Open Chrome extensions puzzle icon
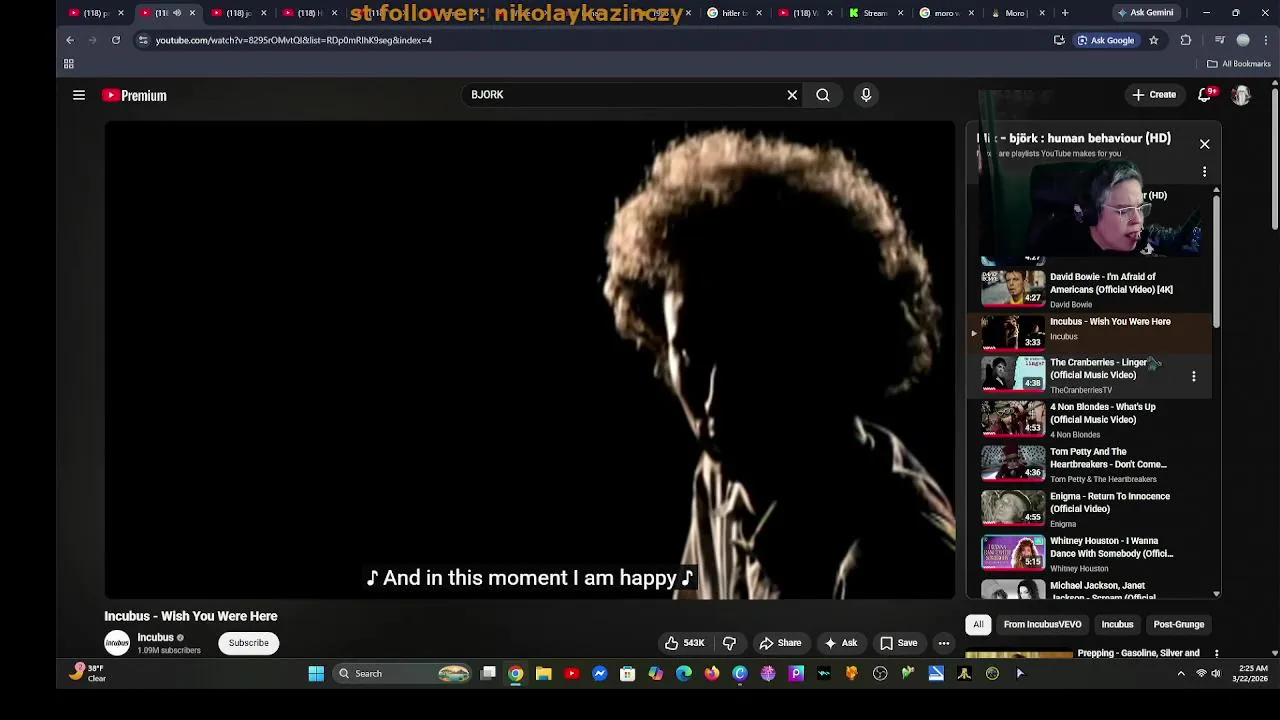Screen dimensions: 1280x720 [1186, 40]
